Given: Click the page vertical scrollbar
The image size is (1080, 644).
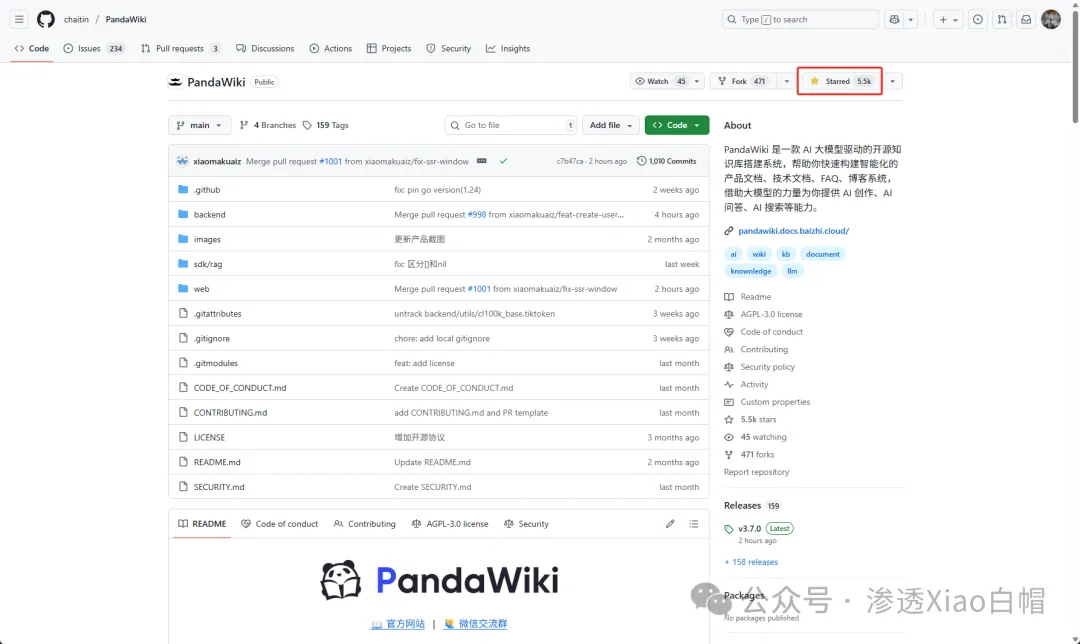Looking at the screenshot, I should tap(1075, 65).
